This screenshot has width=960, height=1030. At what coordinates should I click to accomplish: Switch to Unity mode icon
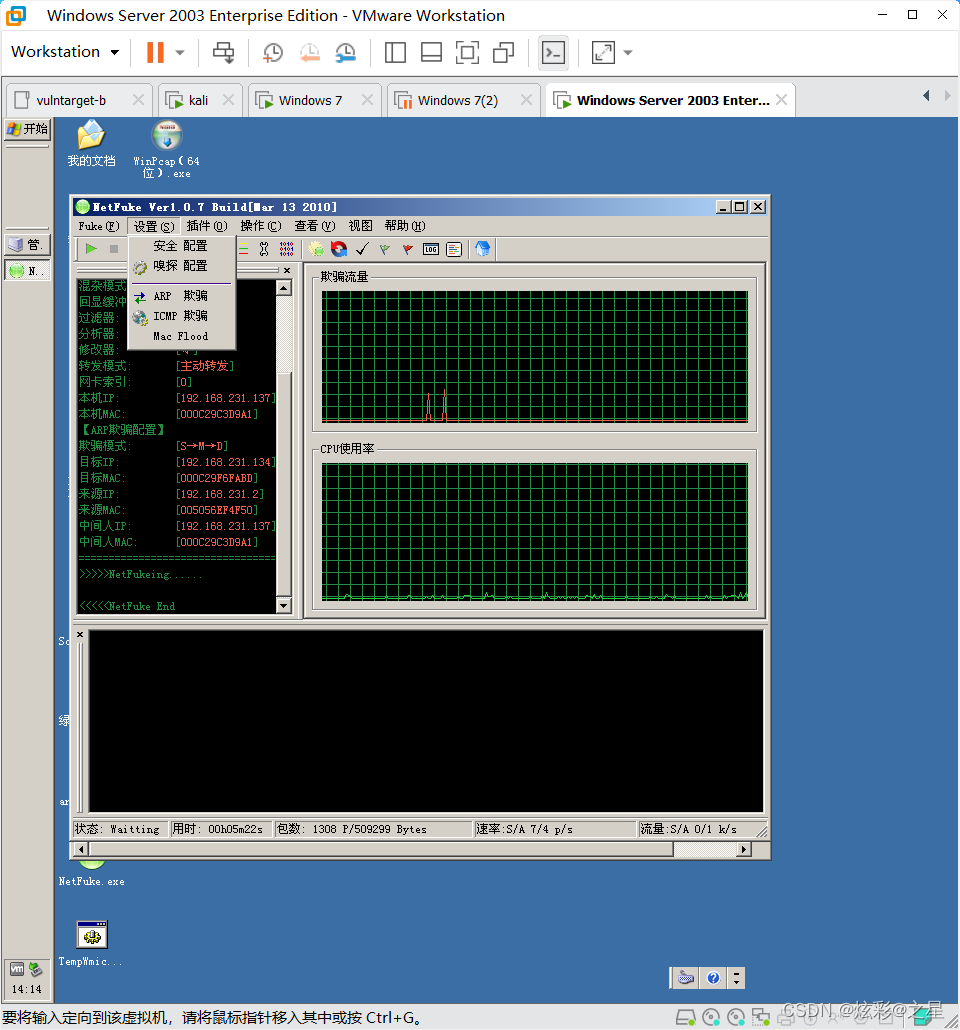tap(503, 53)
